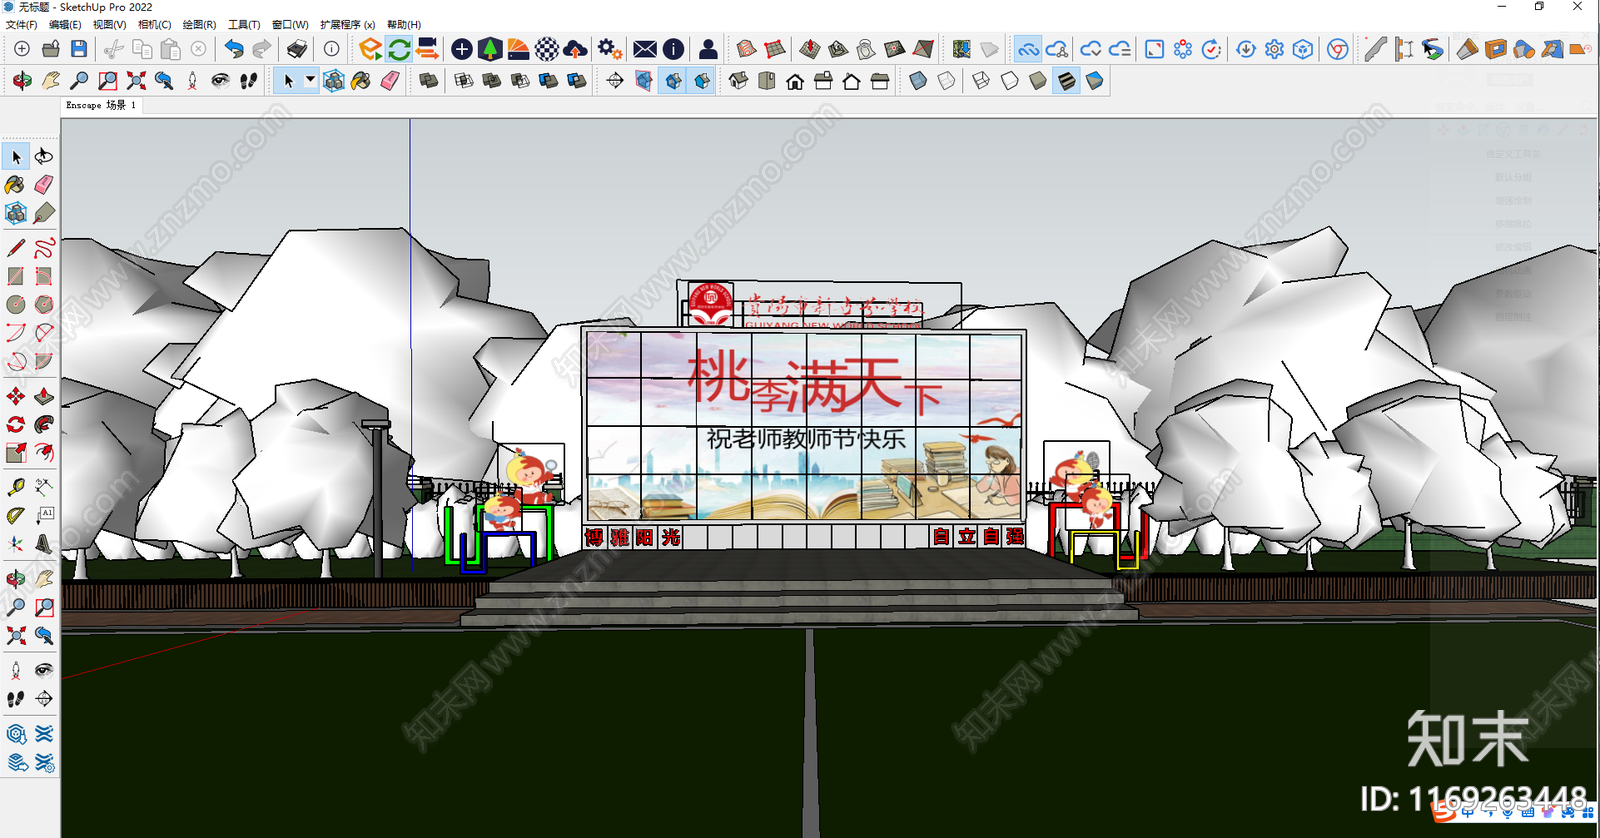The width and height of the screenshot is (1600, 838).
Task: Activate the Rotate tool
Action: tap(16, 424)
